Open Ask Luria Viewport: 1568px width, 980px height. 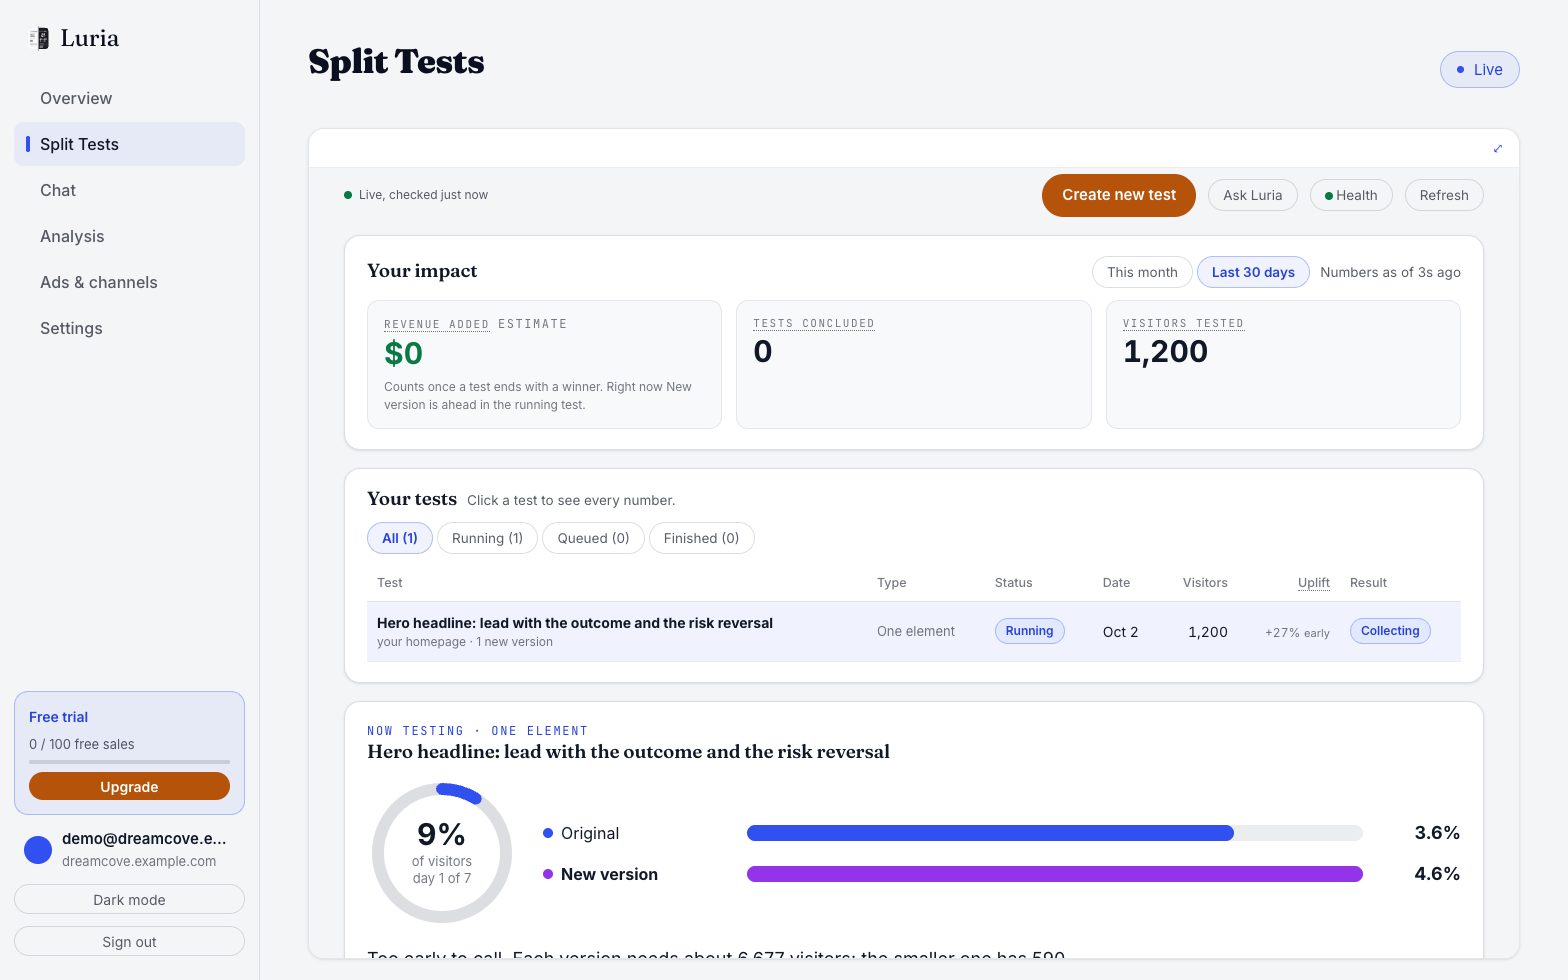pyautogui.click(x=1252, y=195)
